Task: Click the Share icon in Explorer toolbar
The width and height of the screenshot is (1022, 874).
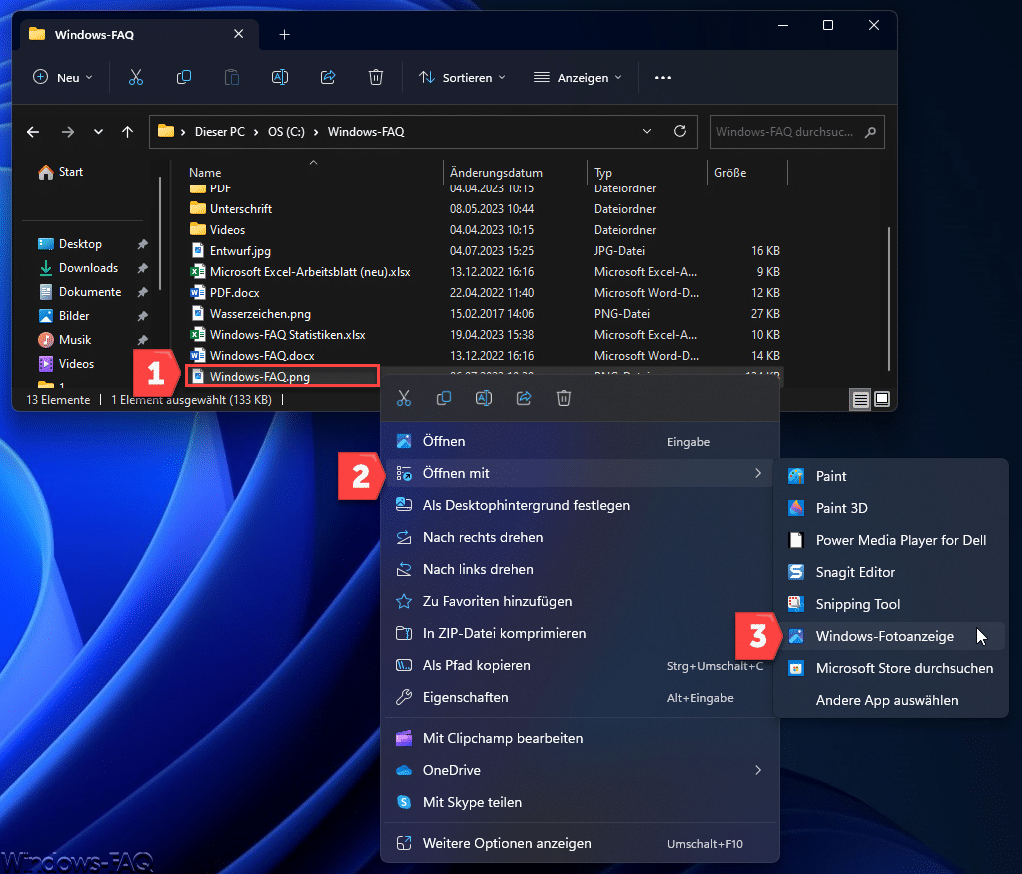Action: tap(328, 78)
